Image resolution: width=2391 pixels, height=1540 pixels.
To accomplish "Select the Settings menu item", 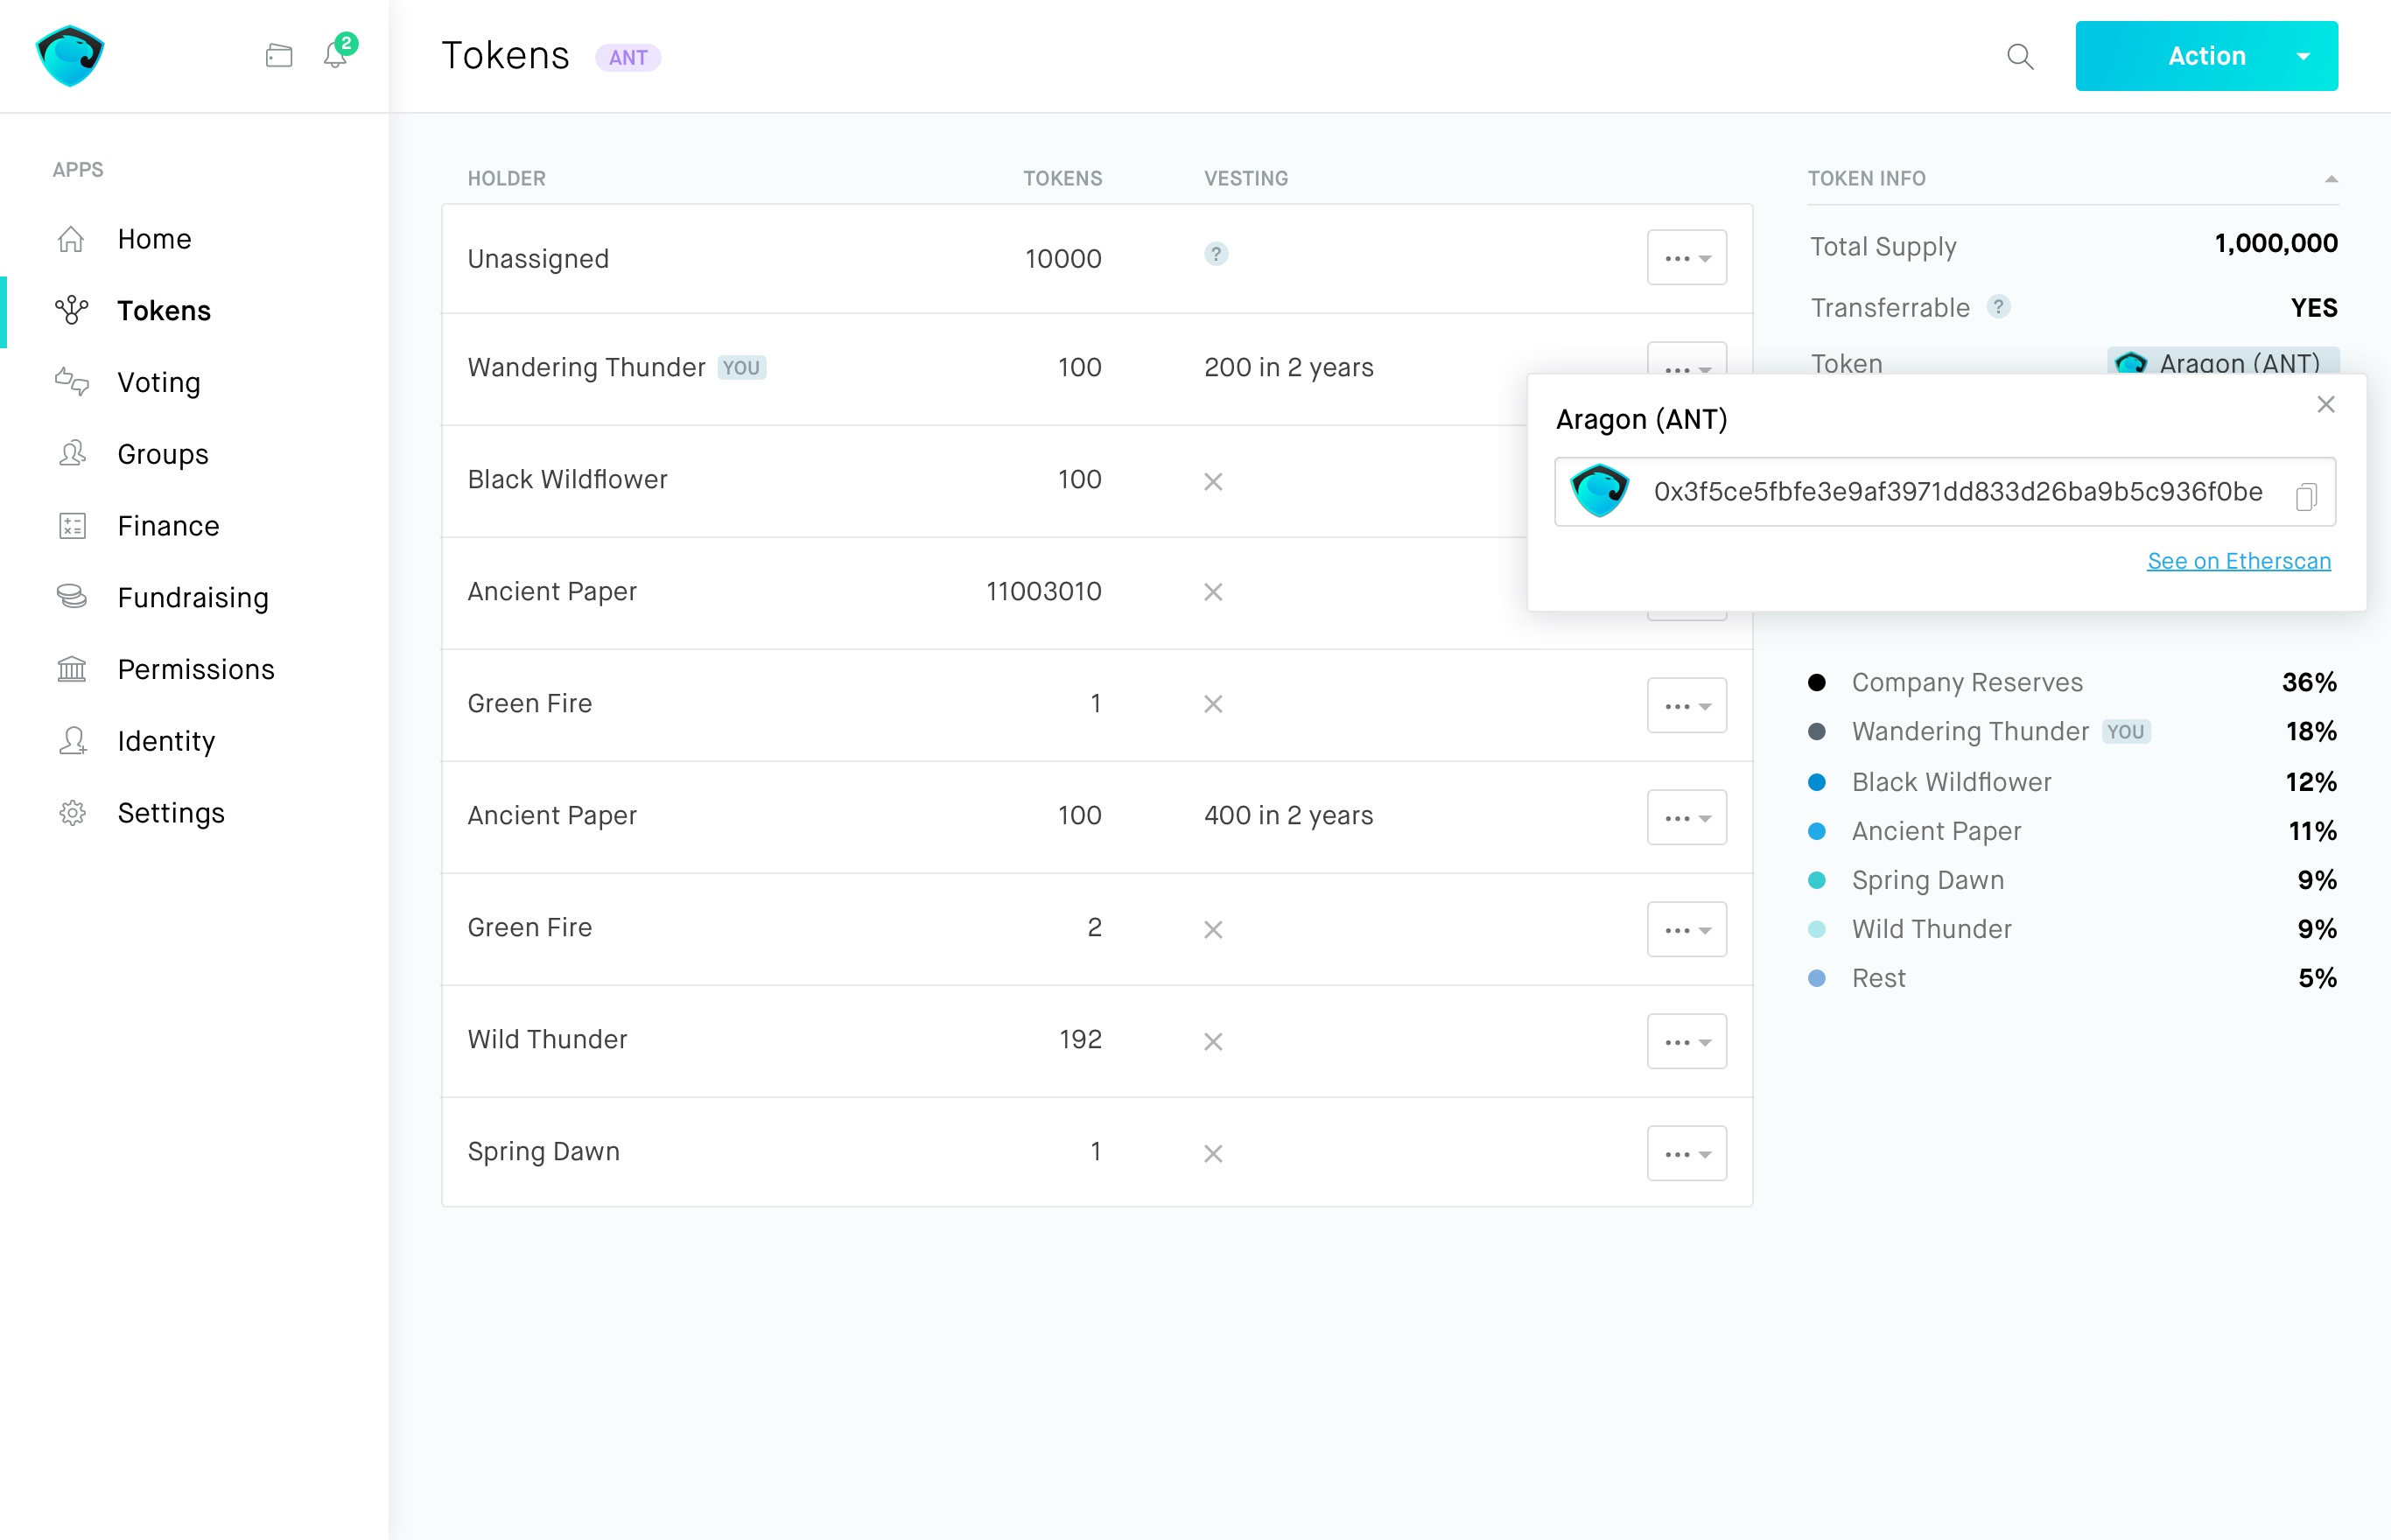I will pyautogui.click(x=171, y=812).
